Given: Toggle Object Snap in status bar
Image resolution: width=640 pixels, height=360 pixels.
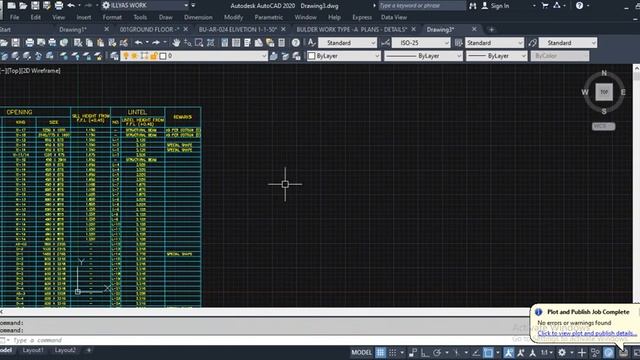Looking at the screenshot, I should tap(488, 353).
